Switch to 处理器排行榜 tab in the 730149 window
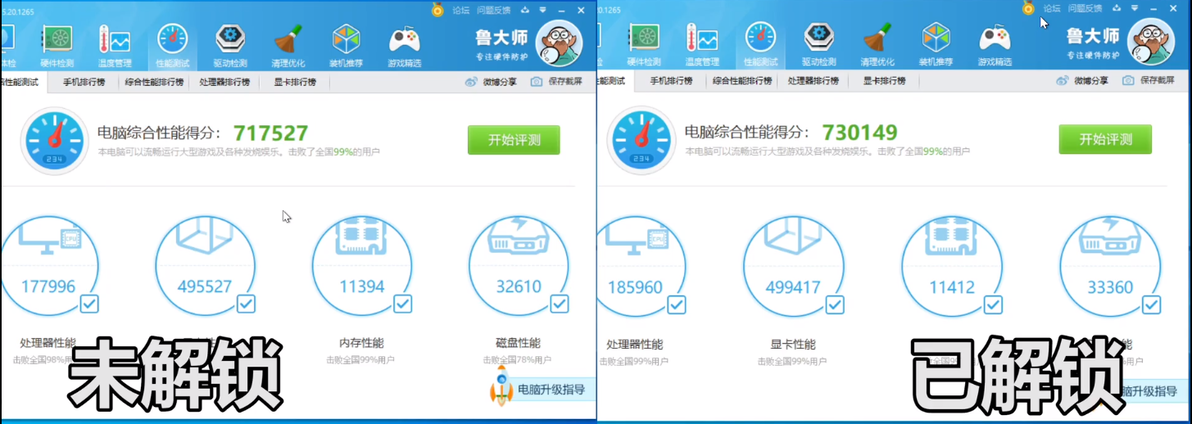 [x=813, y=81]
